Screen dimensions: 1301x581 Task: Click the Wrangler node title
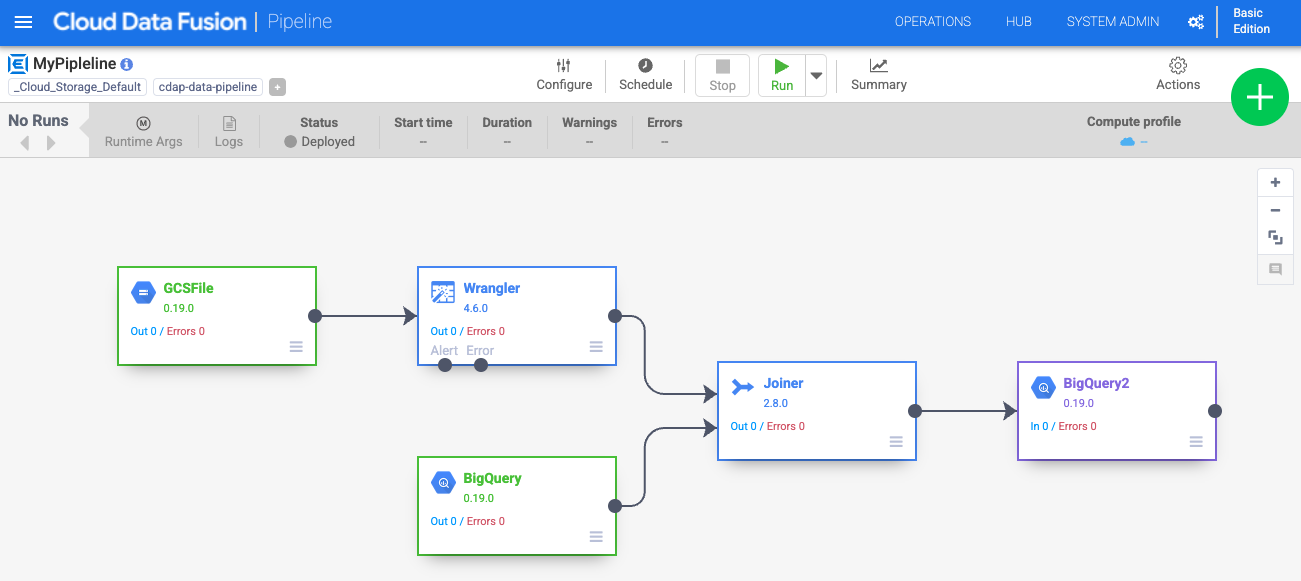(x=491, y=288)
